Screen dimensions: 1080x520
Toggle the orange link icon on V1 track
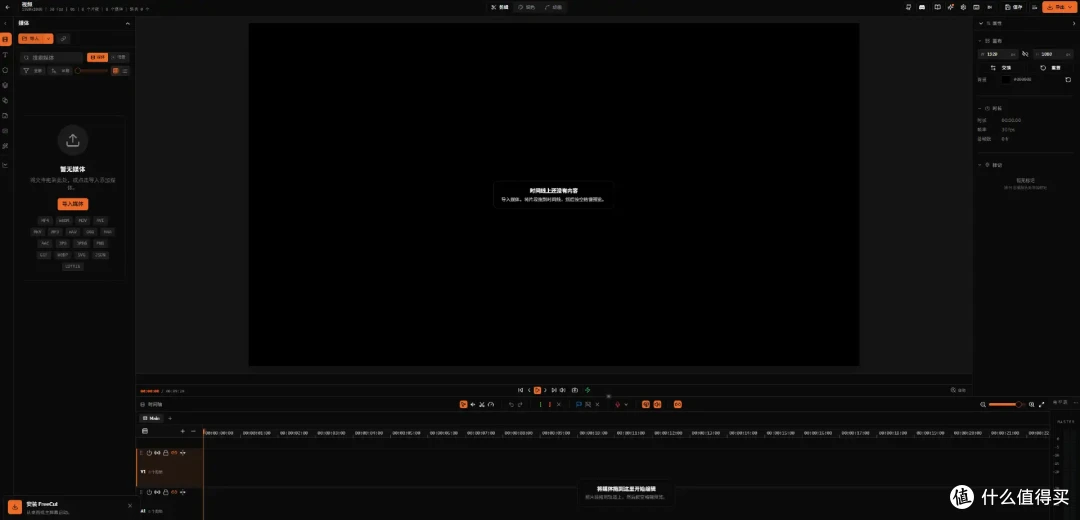tap(174, 453)
